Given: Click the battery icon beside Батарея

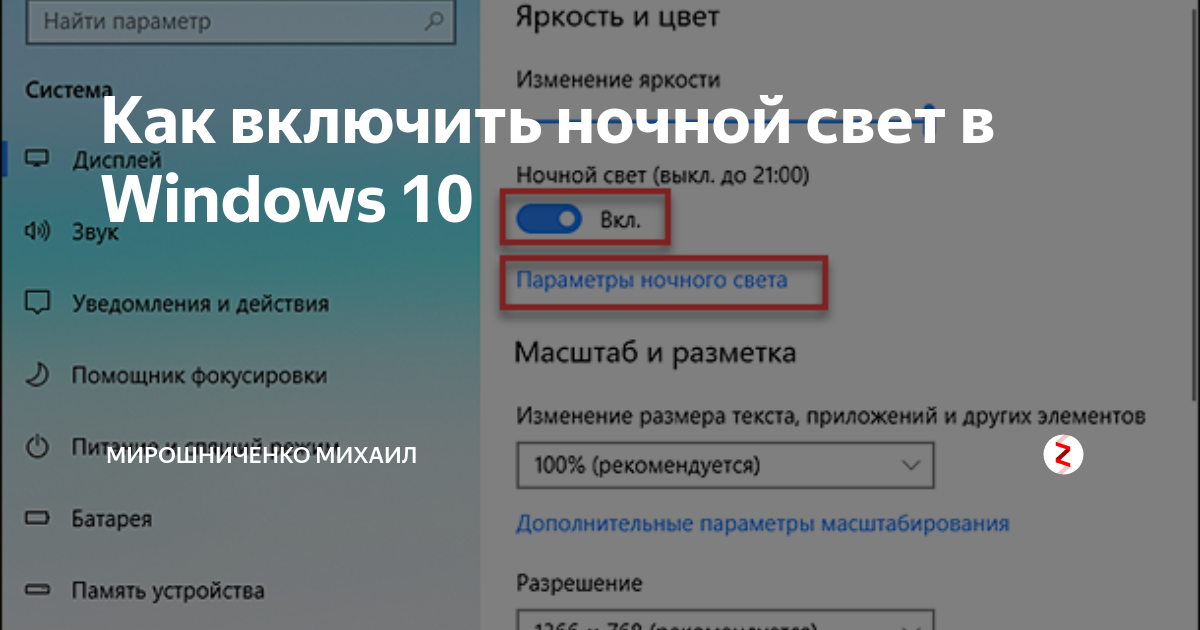Looking at the screenshot, I should tap(39, 518).
